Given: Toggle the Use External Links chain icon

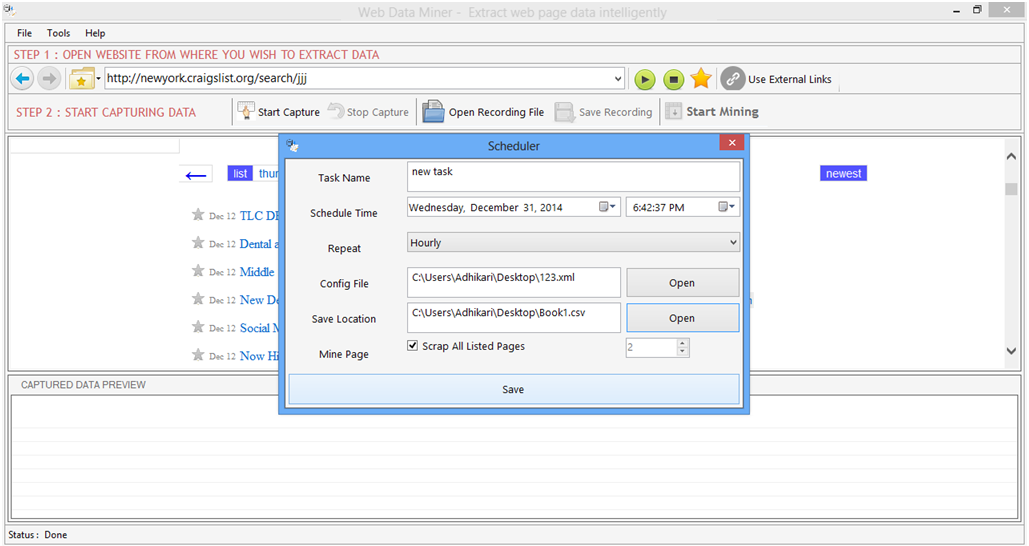Looking at the screenshot, I should coord(733,79).
